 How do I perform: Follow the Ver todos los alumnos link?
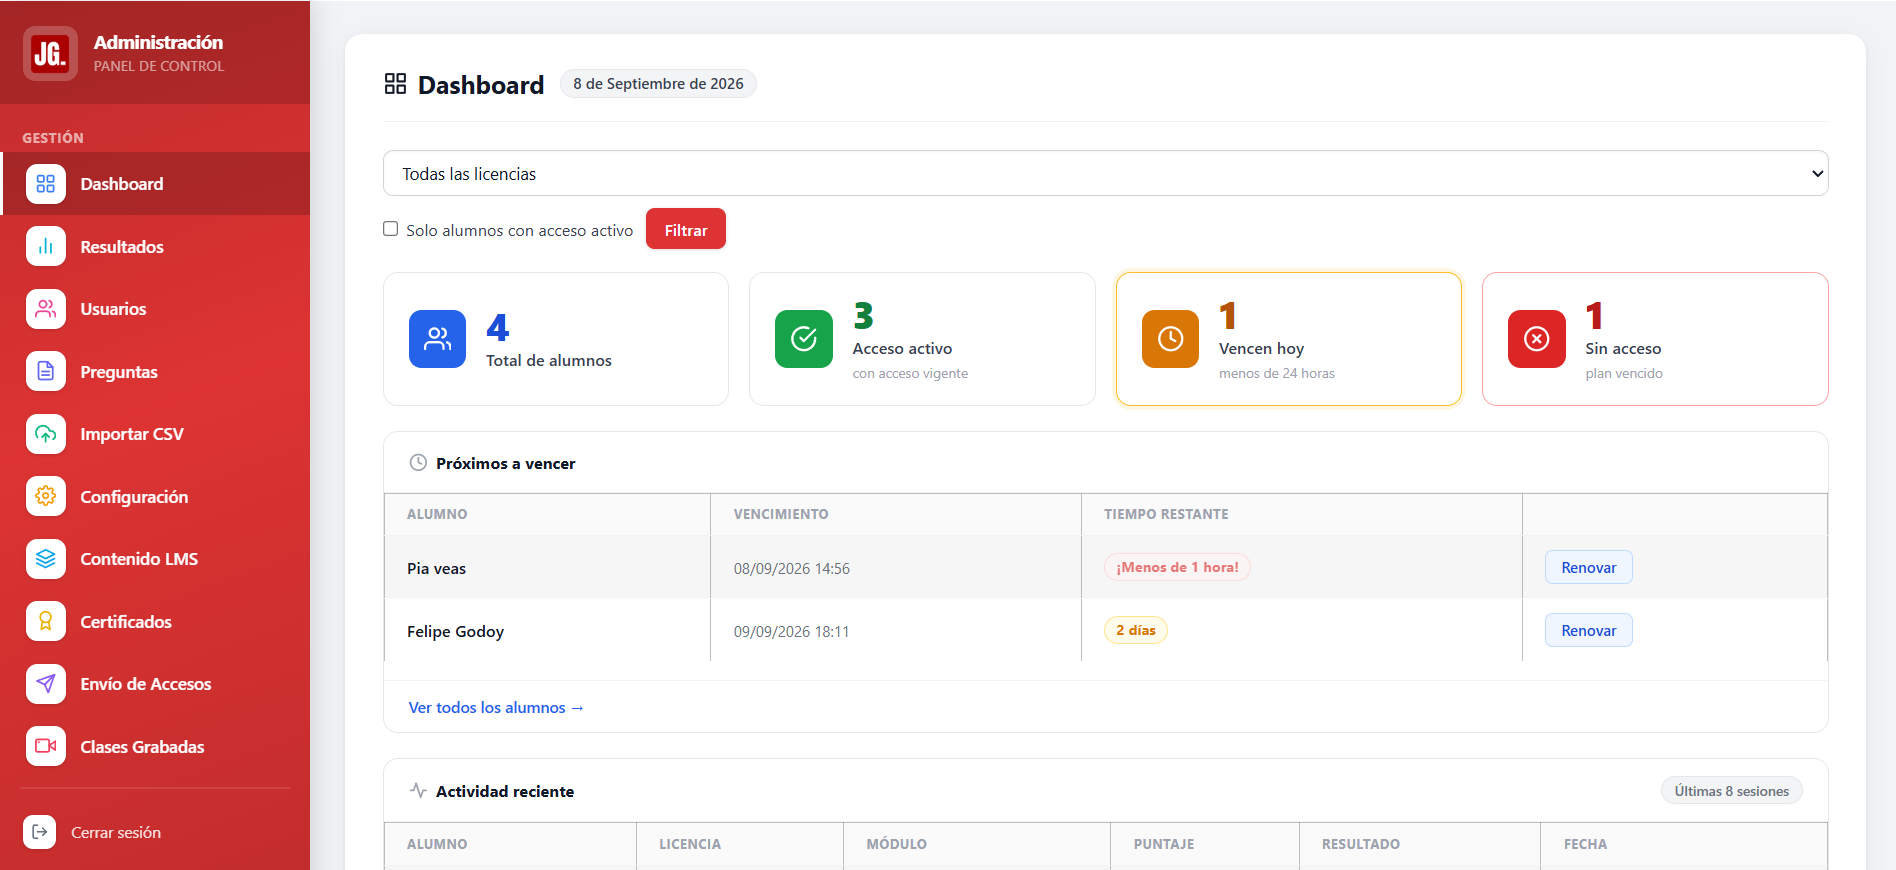click(x=496, y=707)
